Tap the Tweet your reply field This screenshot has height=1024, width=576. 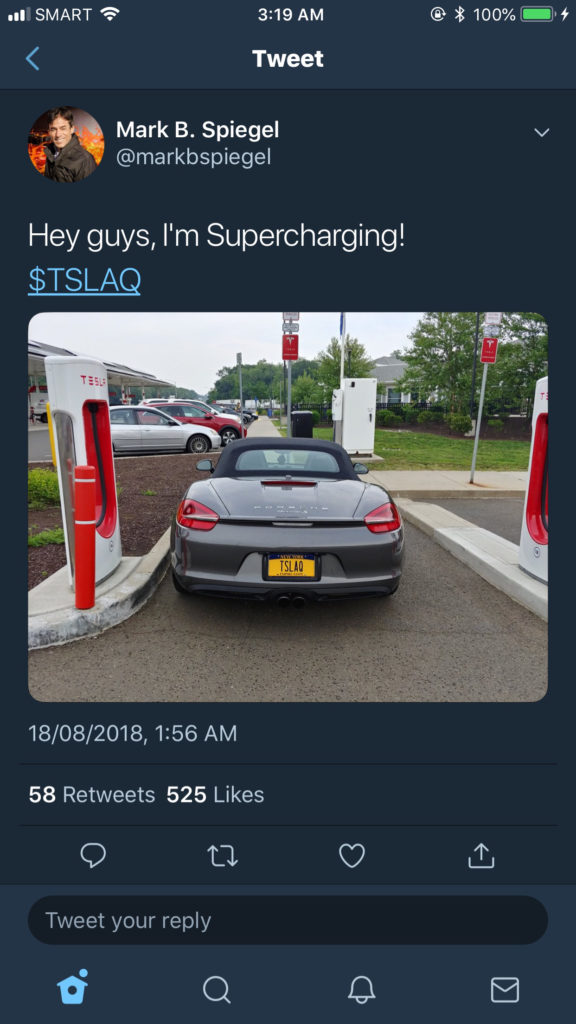[288, 920]
